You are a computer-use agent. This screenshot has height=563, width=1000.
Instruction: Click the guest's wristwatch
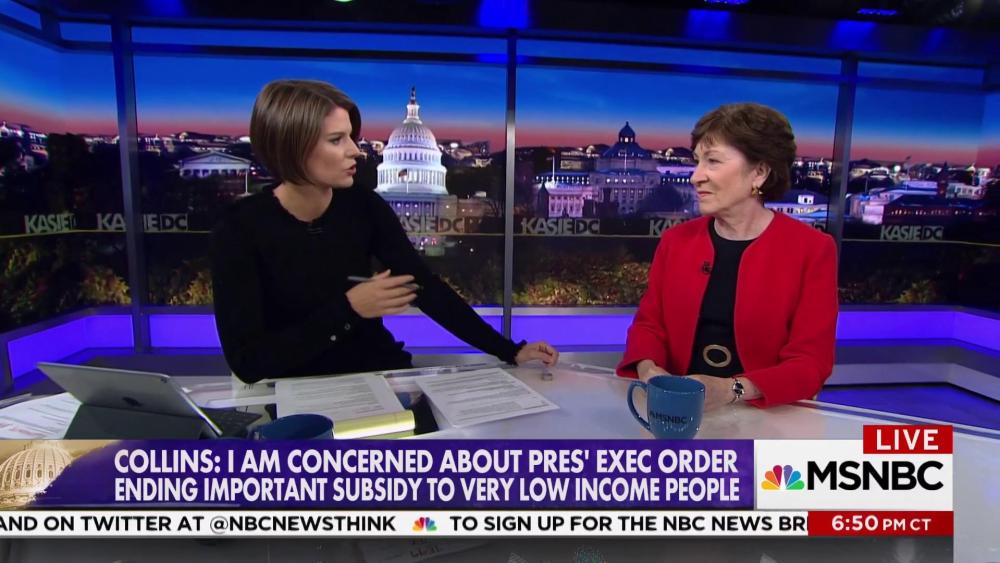(737, 388)
